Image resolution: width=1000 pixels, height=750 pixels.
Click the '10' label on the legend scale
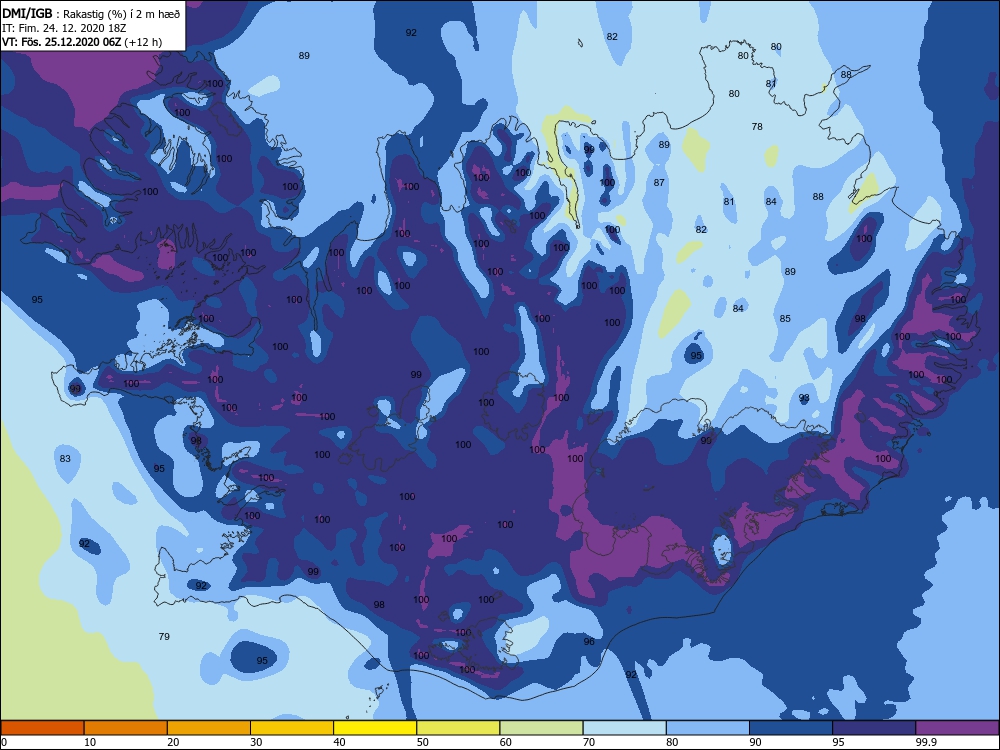click(90, 742)
